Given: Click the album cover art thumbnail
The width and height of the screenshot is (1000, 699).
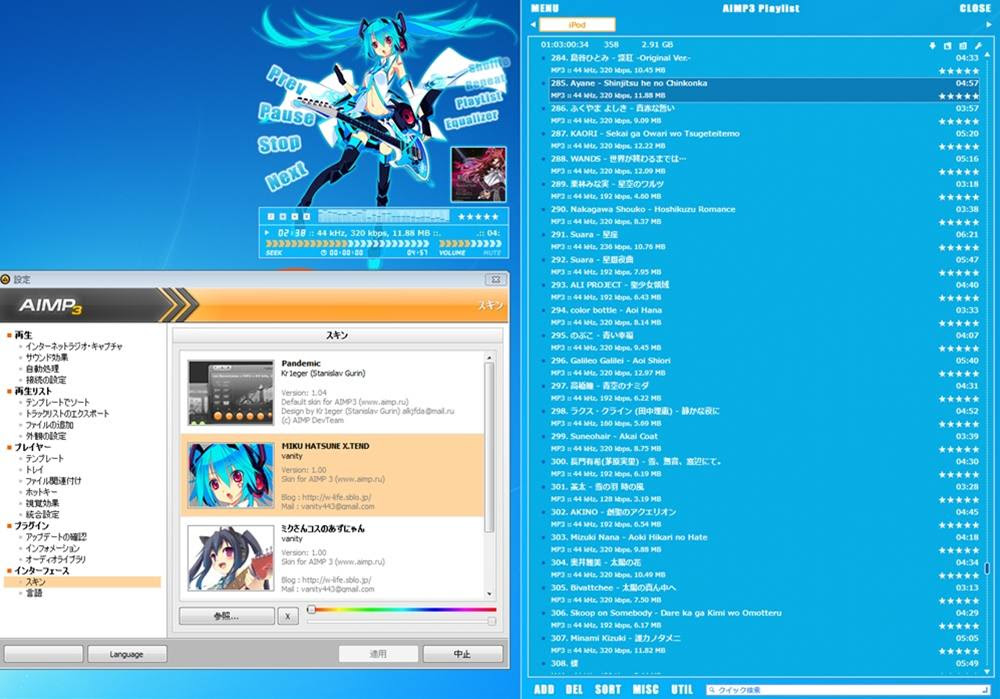Looking at the screenshot, I should [478, 174].
